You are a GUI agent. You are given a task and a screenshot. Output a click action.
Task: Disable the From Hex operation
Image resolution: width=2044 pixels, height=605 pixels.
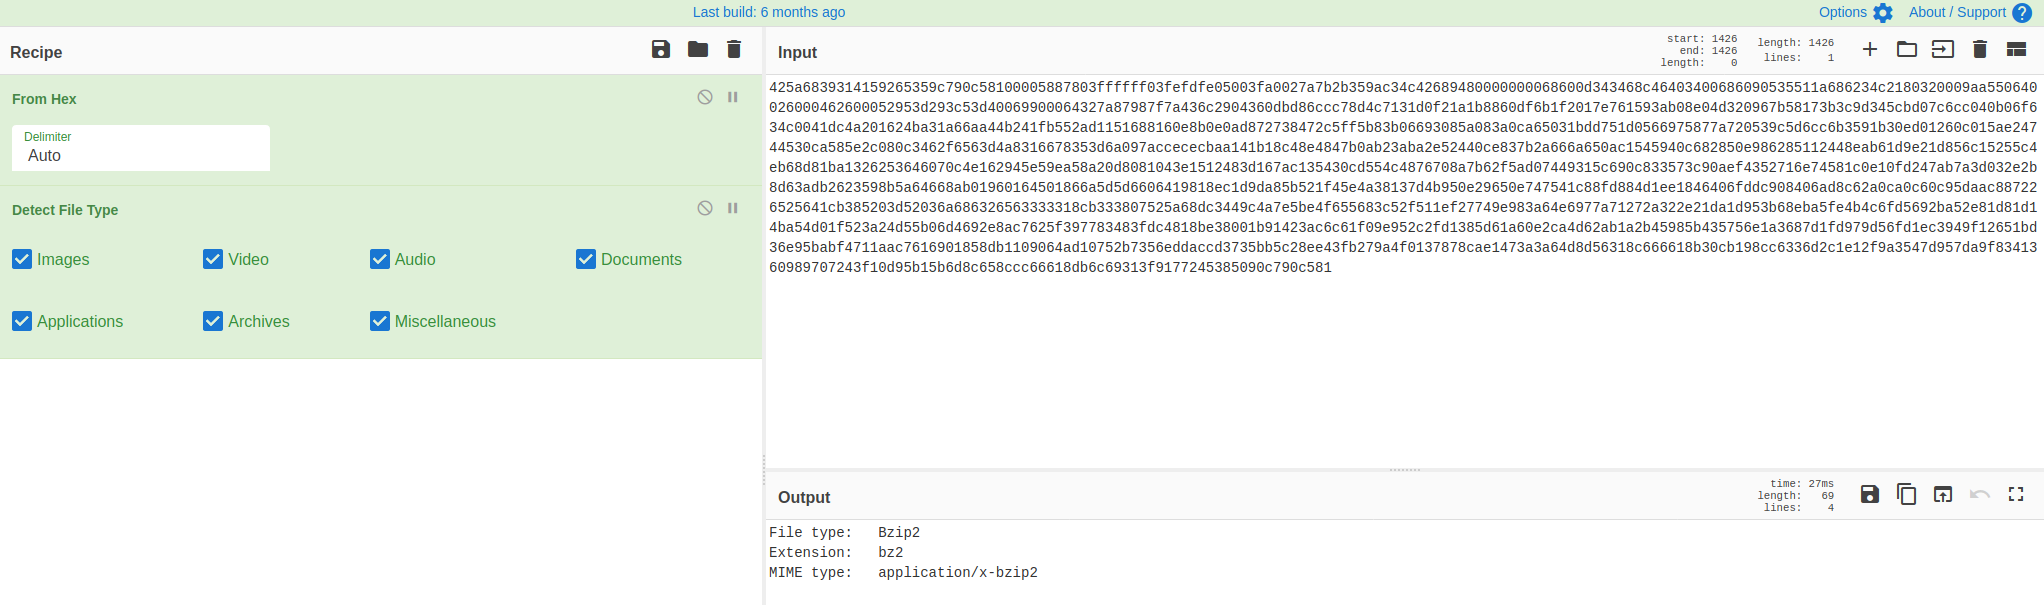tap(705, 97)
